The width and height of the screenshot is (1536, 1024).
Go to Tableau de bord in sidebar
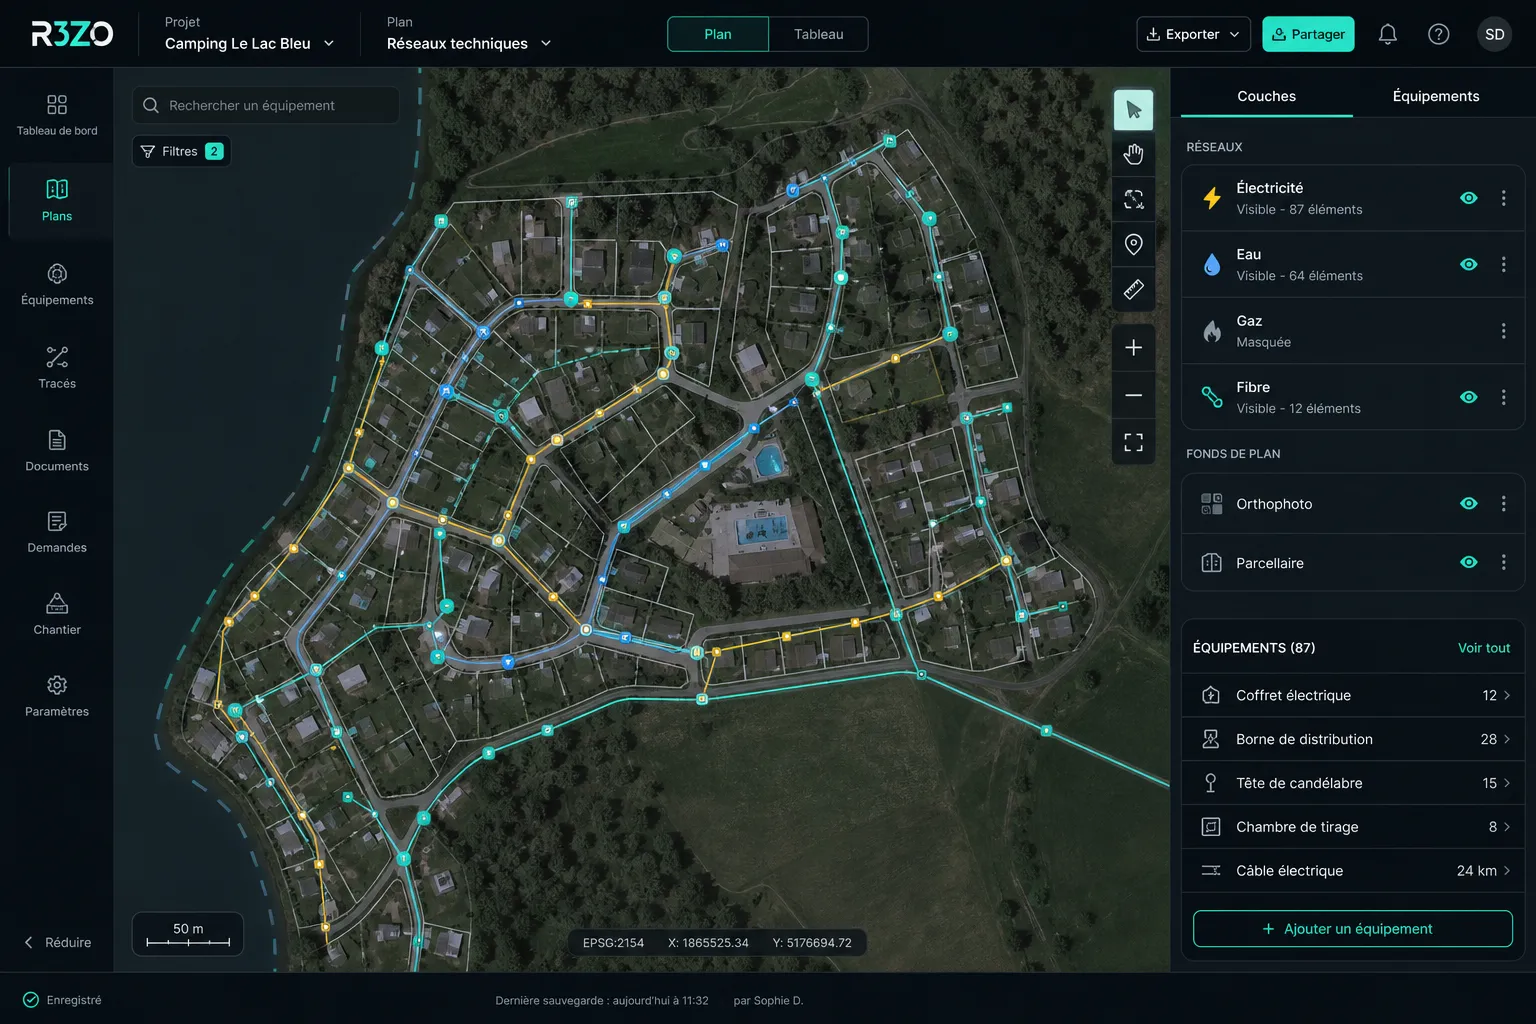[x=57, y=115]
